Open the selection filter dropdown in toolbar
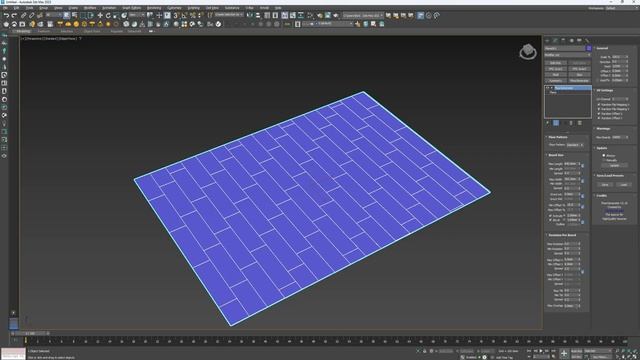 [x=53, y=16]
